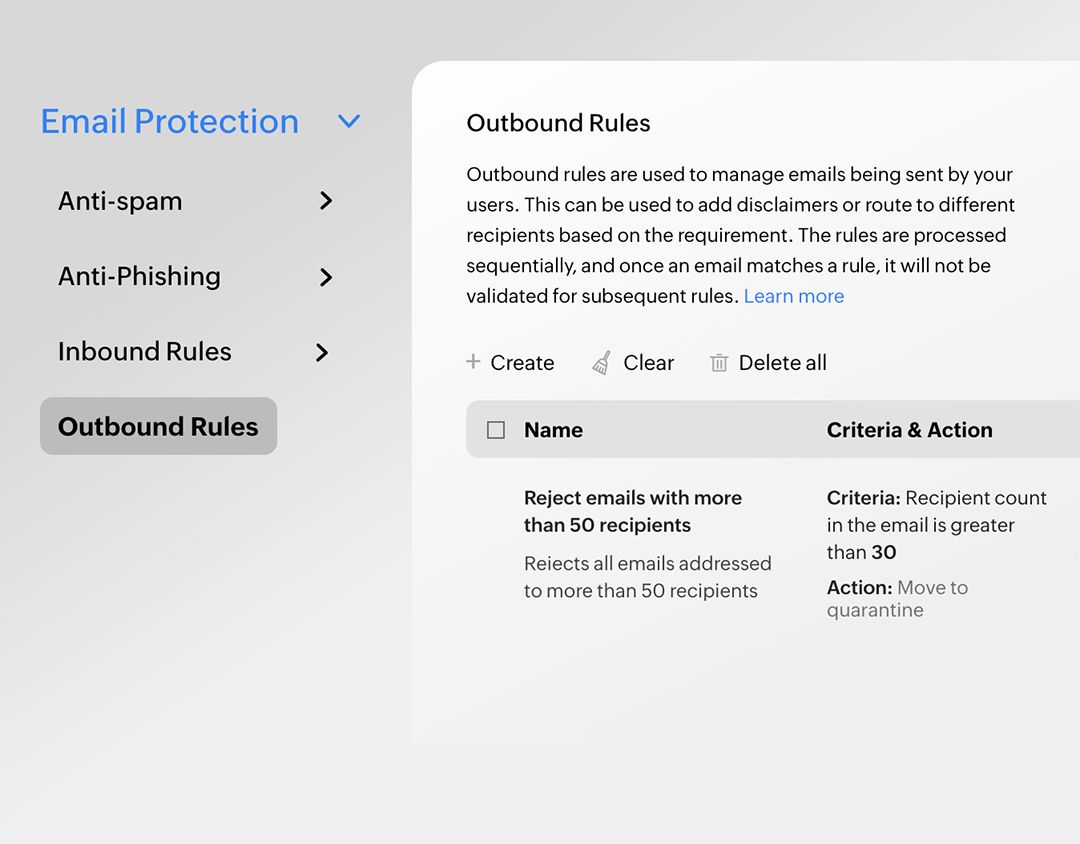Click the rule description about rejecting emails

(x=647, y=577)
